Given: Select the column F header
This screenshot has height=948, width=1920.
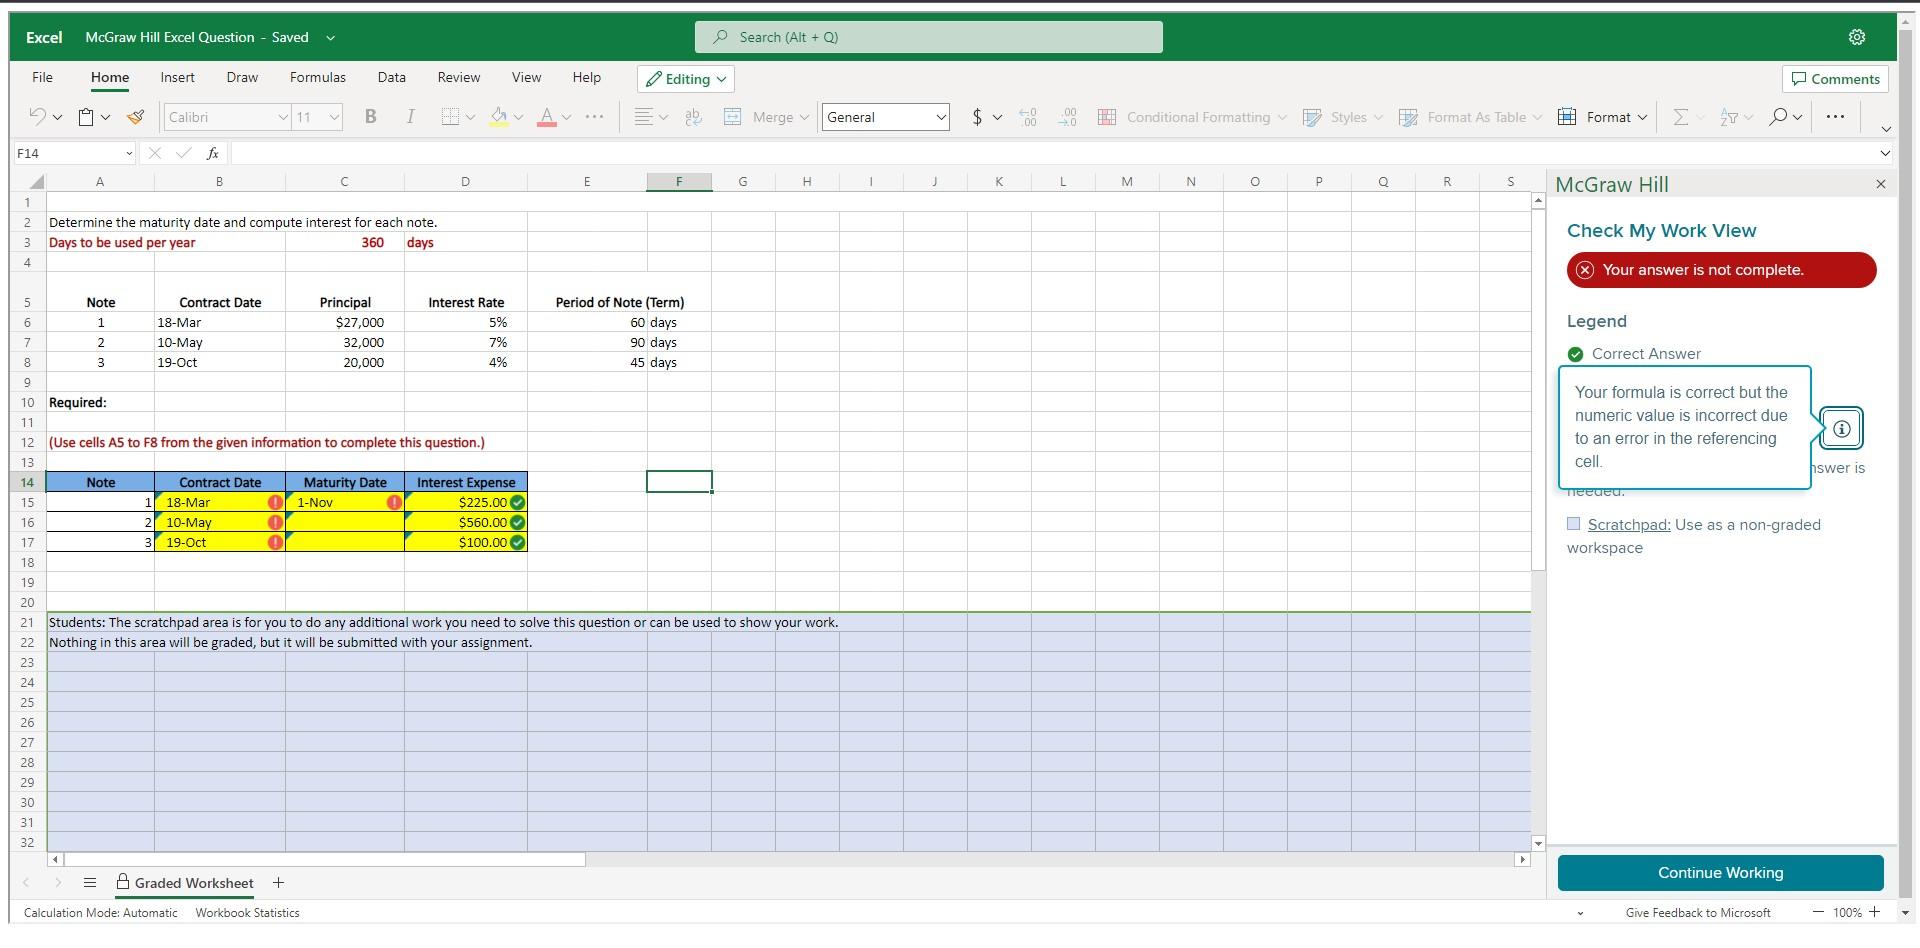Looking at the screenshot, I should 679,181.
